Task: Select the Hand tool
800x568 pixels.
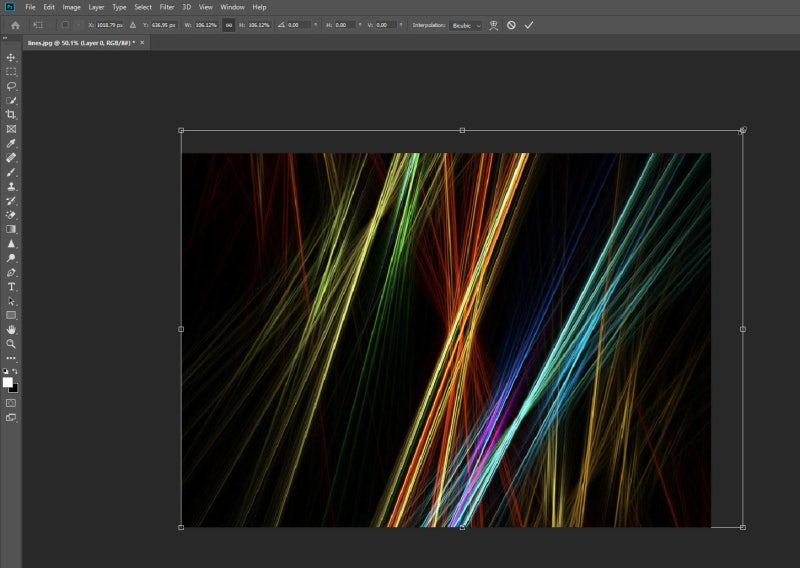Action: (x=11, y=330)
